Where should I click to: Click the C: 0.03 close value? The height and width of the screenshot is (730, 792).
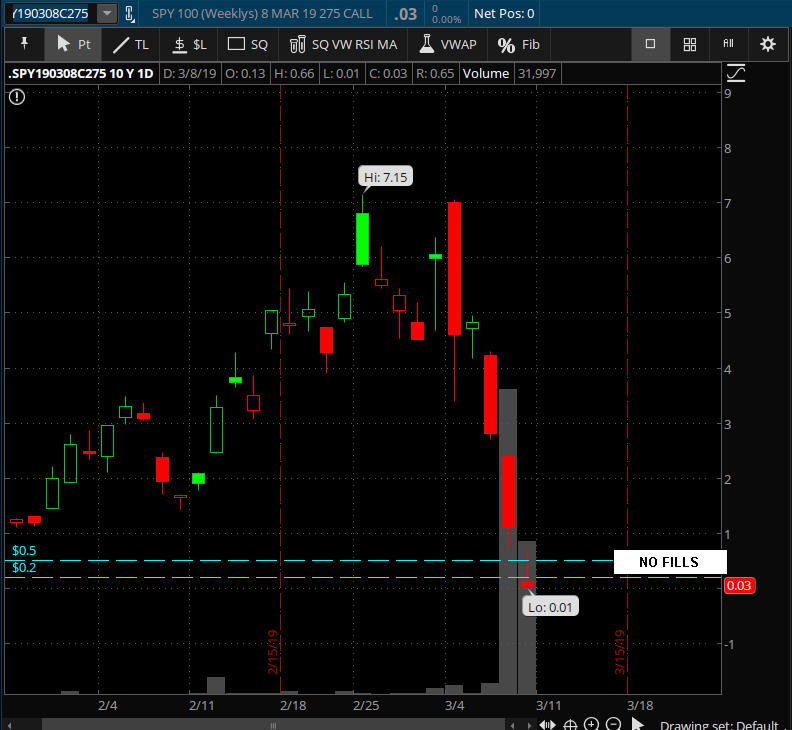pos(388,73)
